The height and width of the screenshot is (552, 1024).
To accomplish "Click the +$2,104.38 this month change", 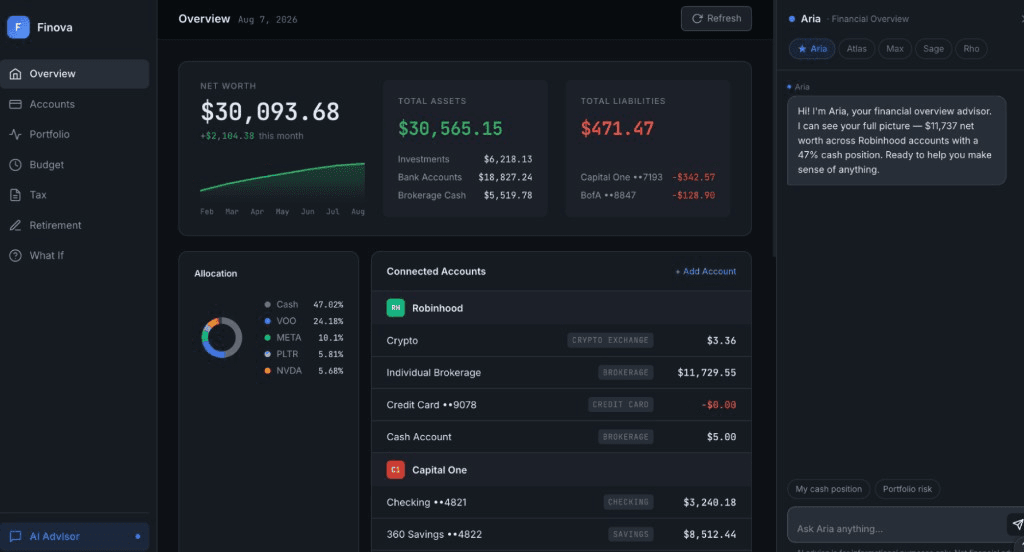I will click(251, 136).
